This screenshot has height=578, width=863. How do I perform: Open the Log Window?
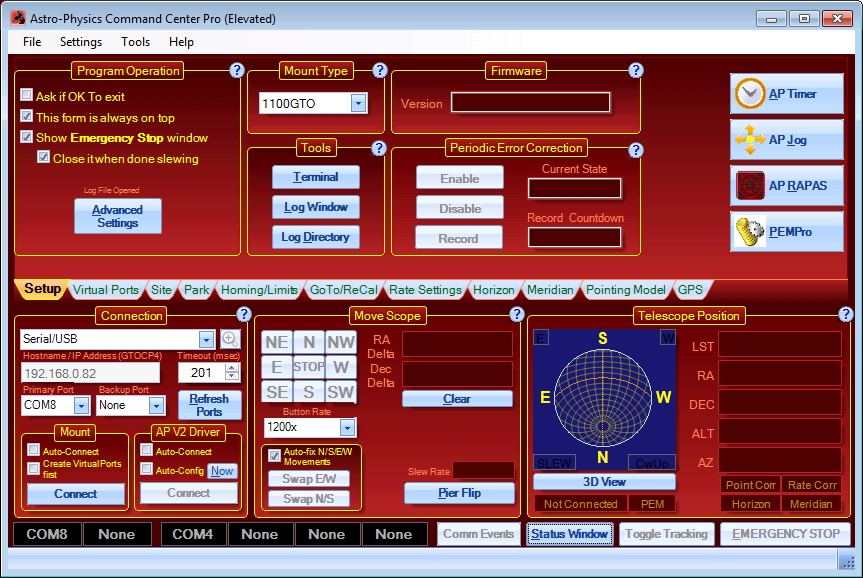315,207
